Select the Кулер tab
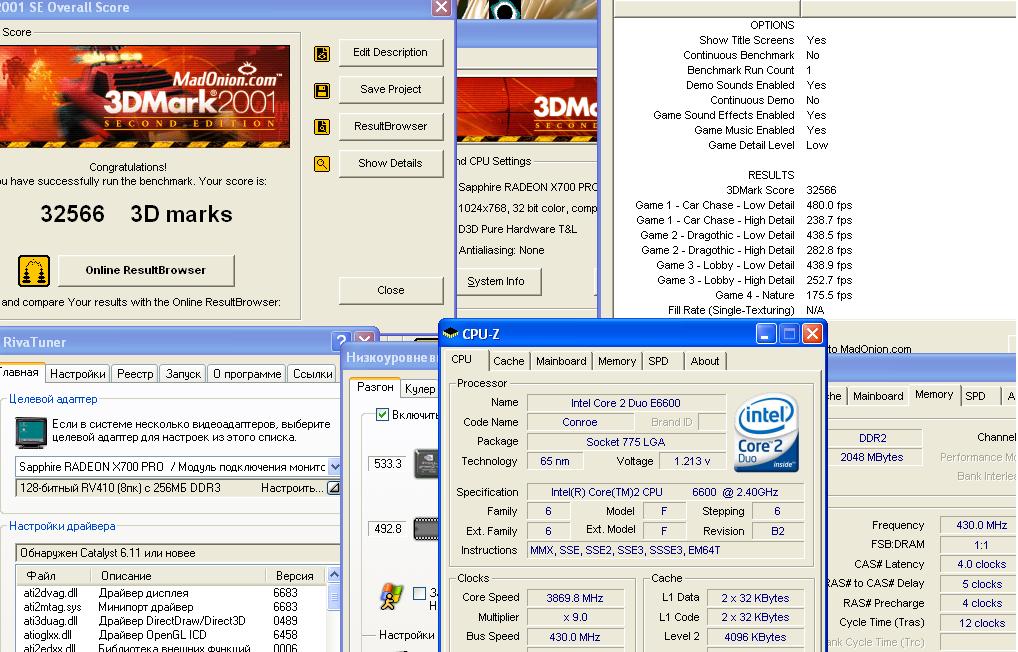 (419, 389)
